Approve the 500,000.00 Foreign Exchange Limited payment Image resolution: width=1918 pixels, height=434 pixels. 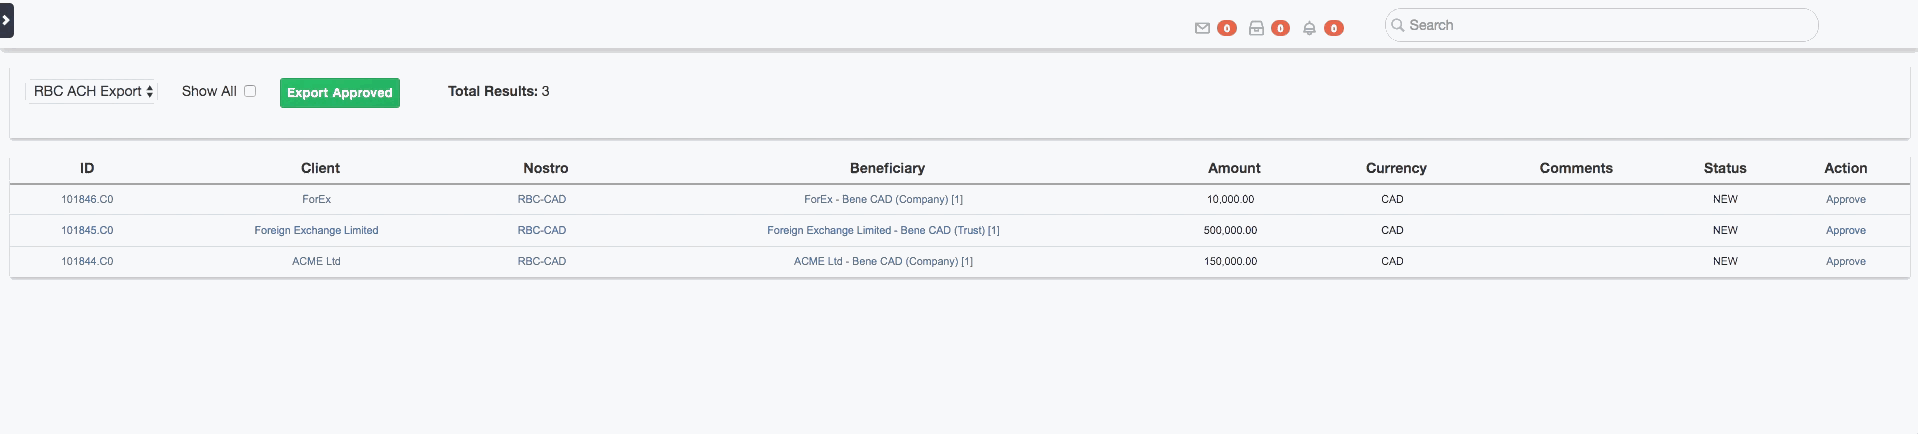[x=1846, y=231]
